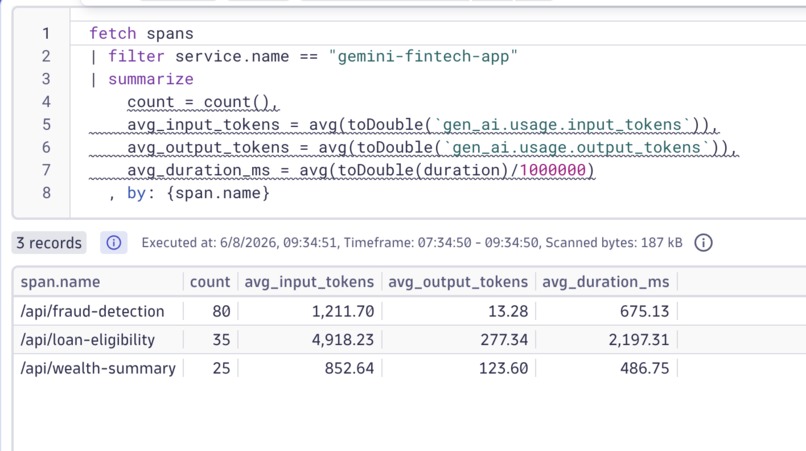Click avg duration value 2,197.31
This screenshot has width=806, height=451.
[x=639, y=340]
